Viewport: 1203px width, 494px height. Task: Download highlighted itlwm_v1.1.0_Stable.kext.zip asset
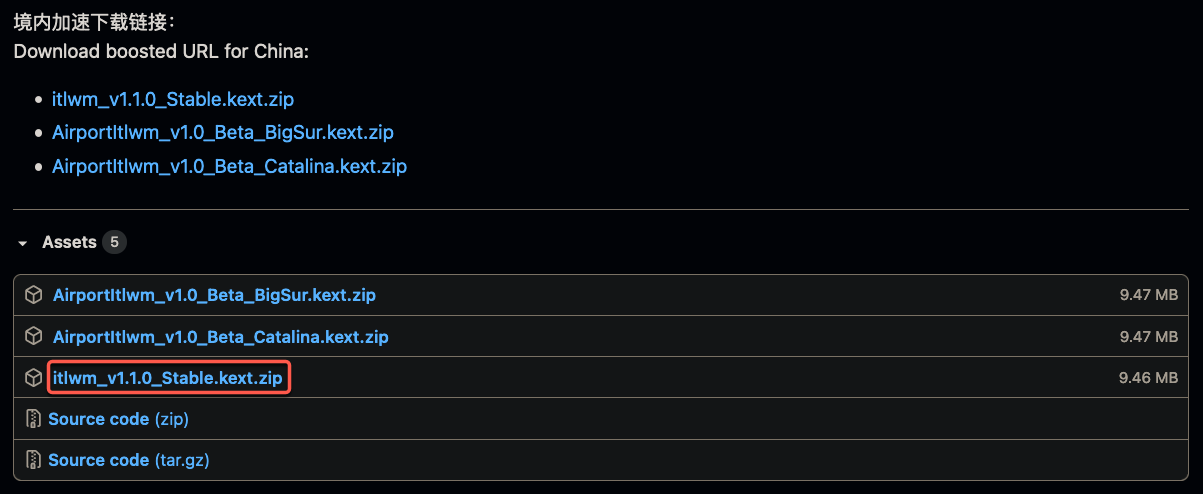coord(169,378)
